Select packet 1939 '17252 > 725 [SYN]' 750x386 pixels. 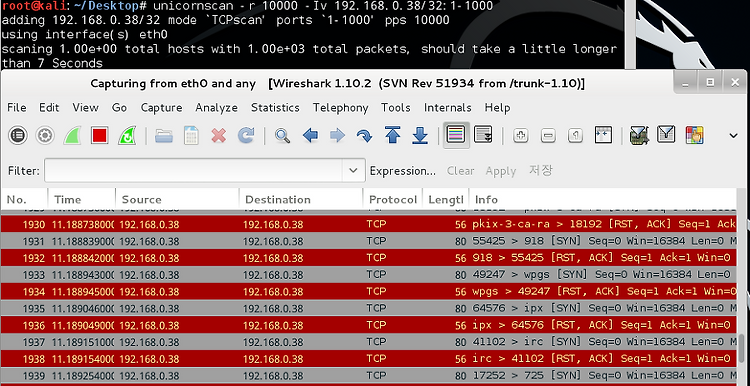[369, 375]
